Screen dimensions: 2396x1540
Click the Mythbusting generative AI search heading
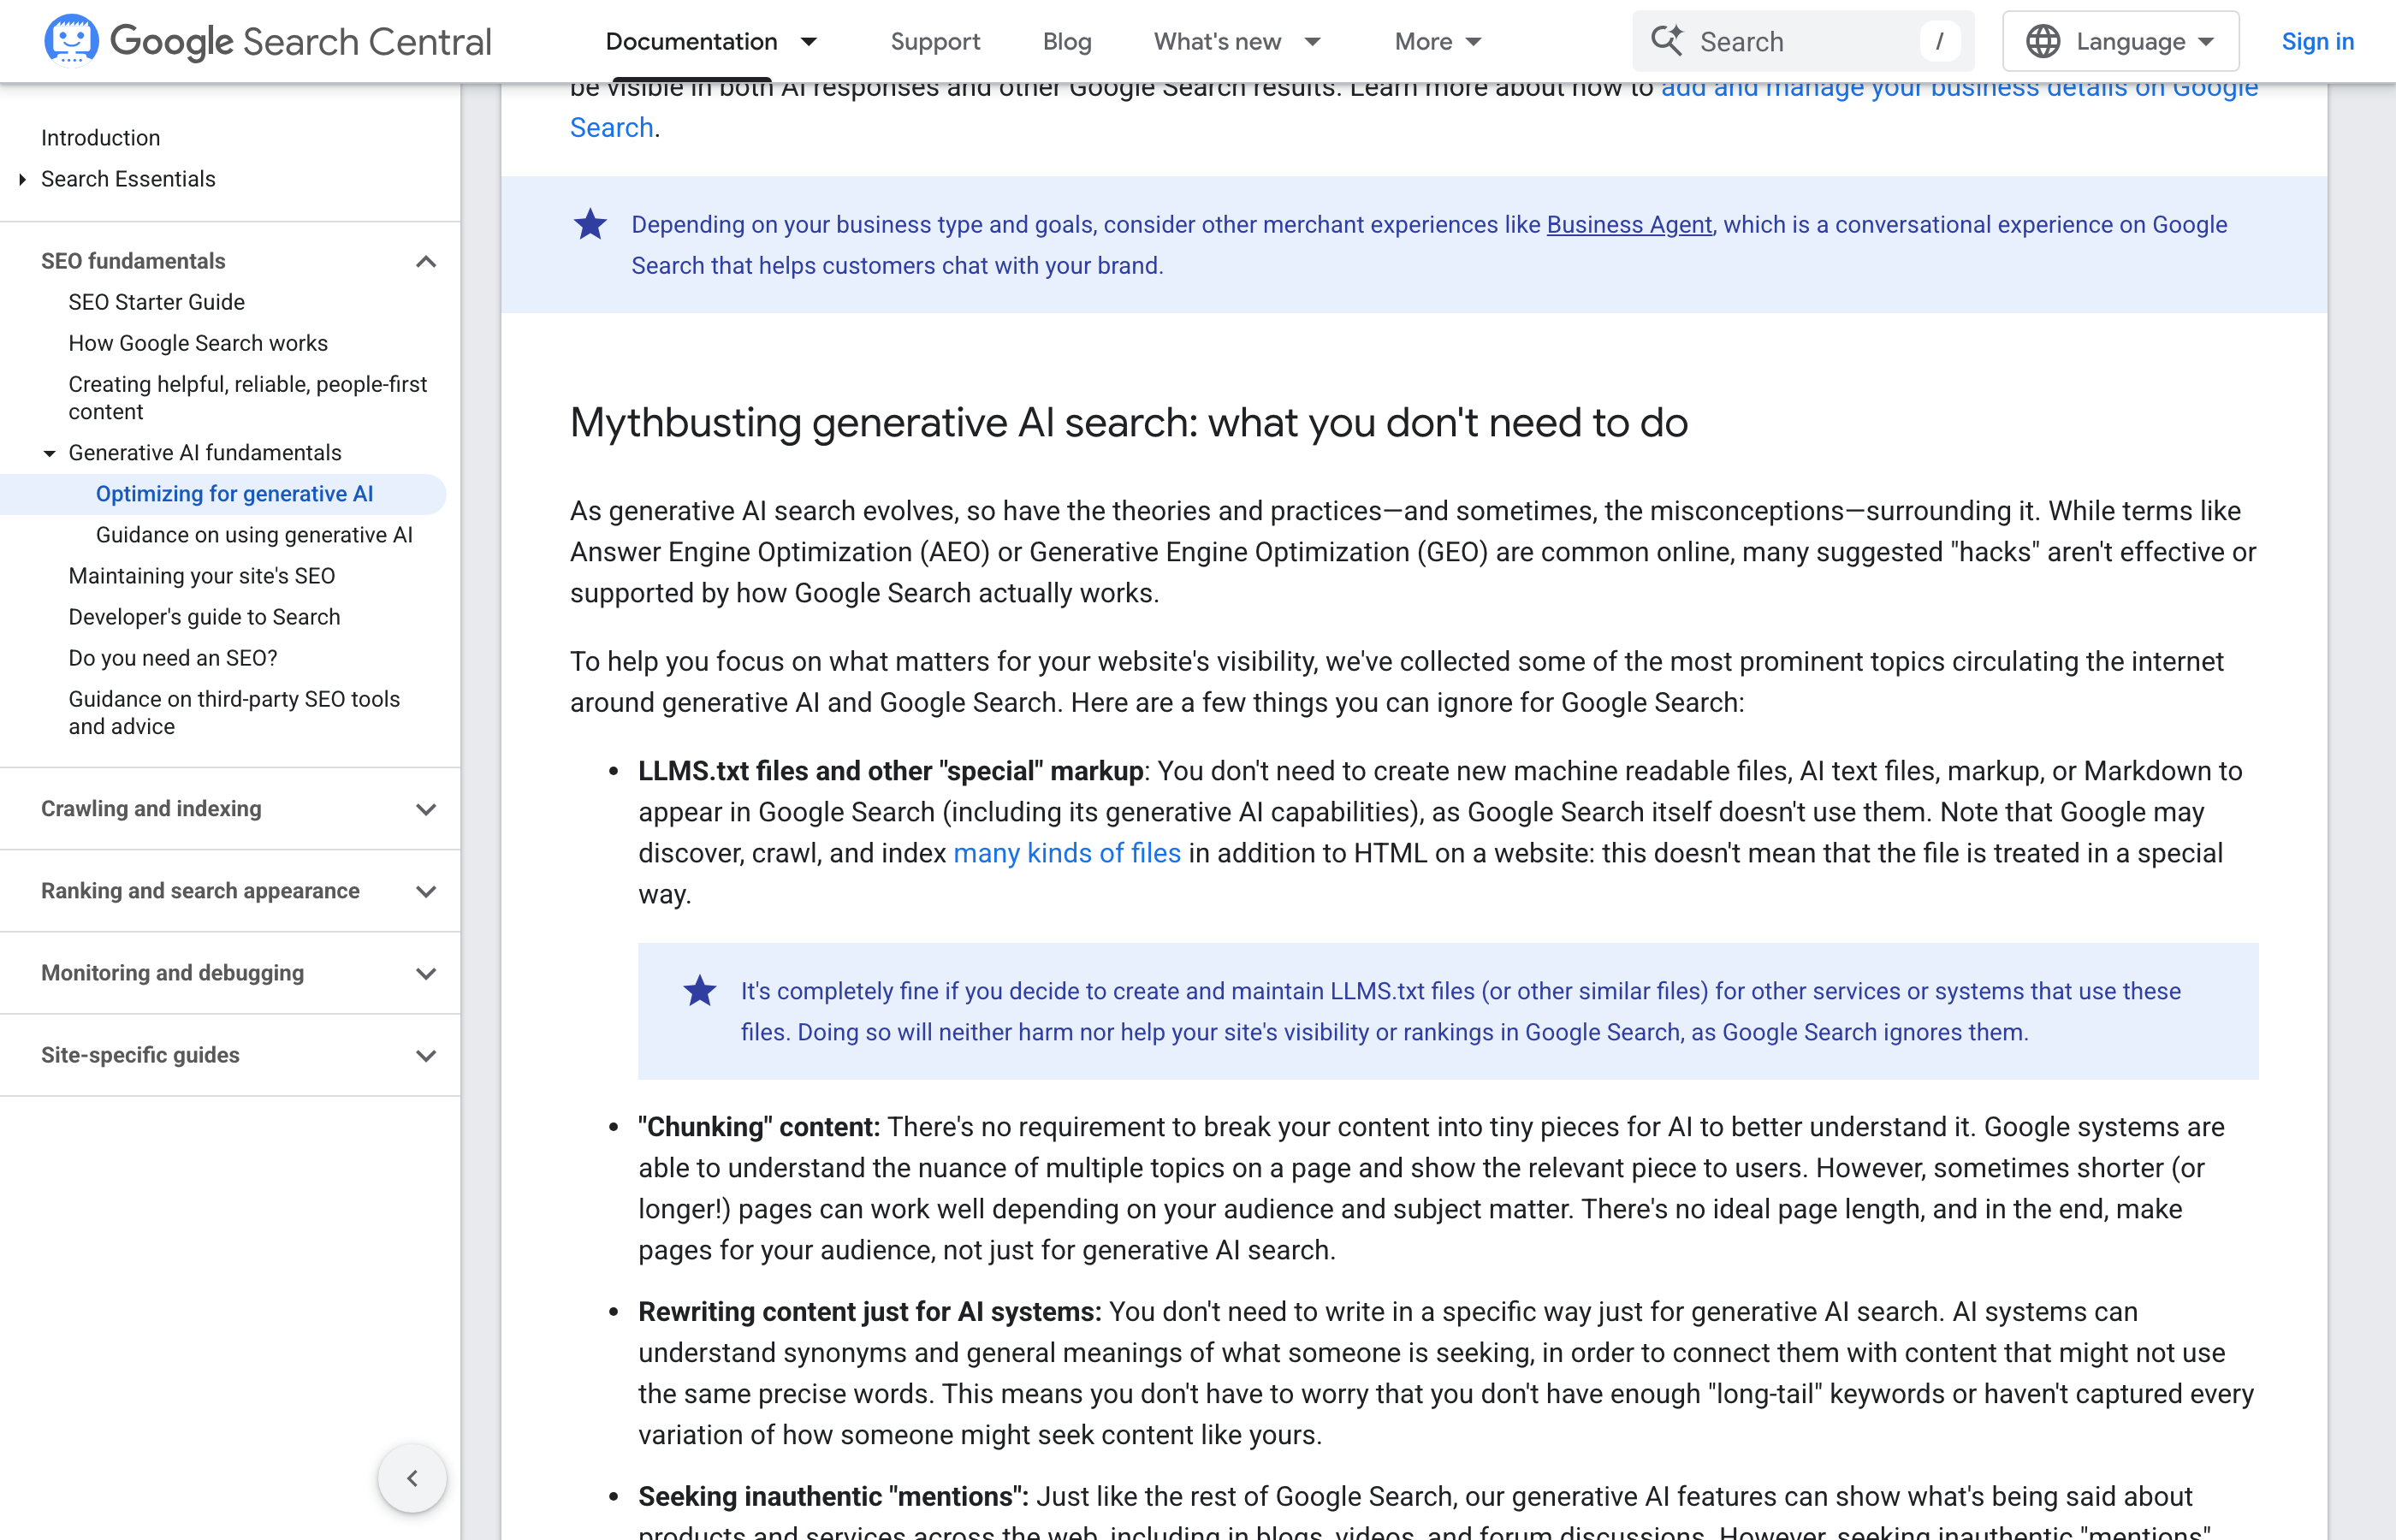point(1129,423)
